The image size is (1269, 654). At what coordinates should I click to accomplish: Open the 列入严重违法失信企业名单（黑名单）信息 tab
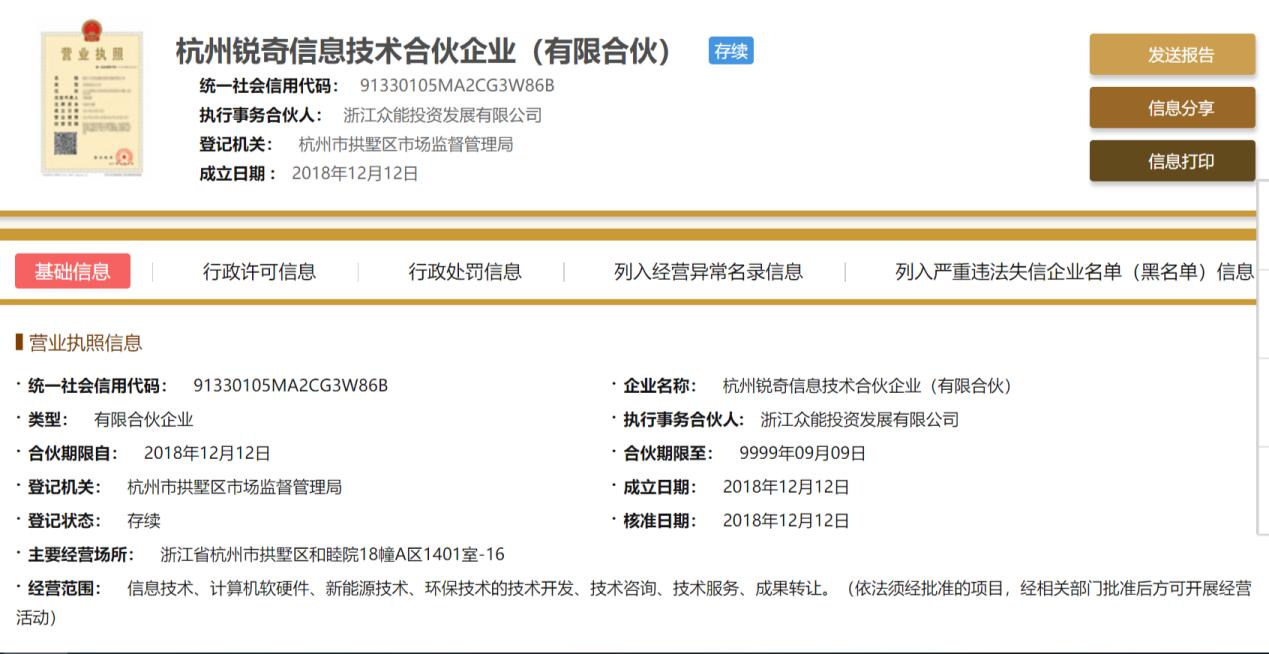tap(1074, 271)
